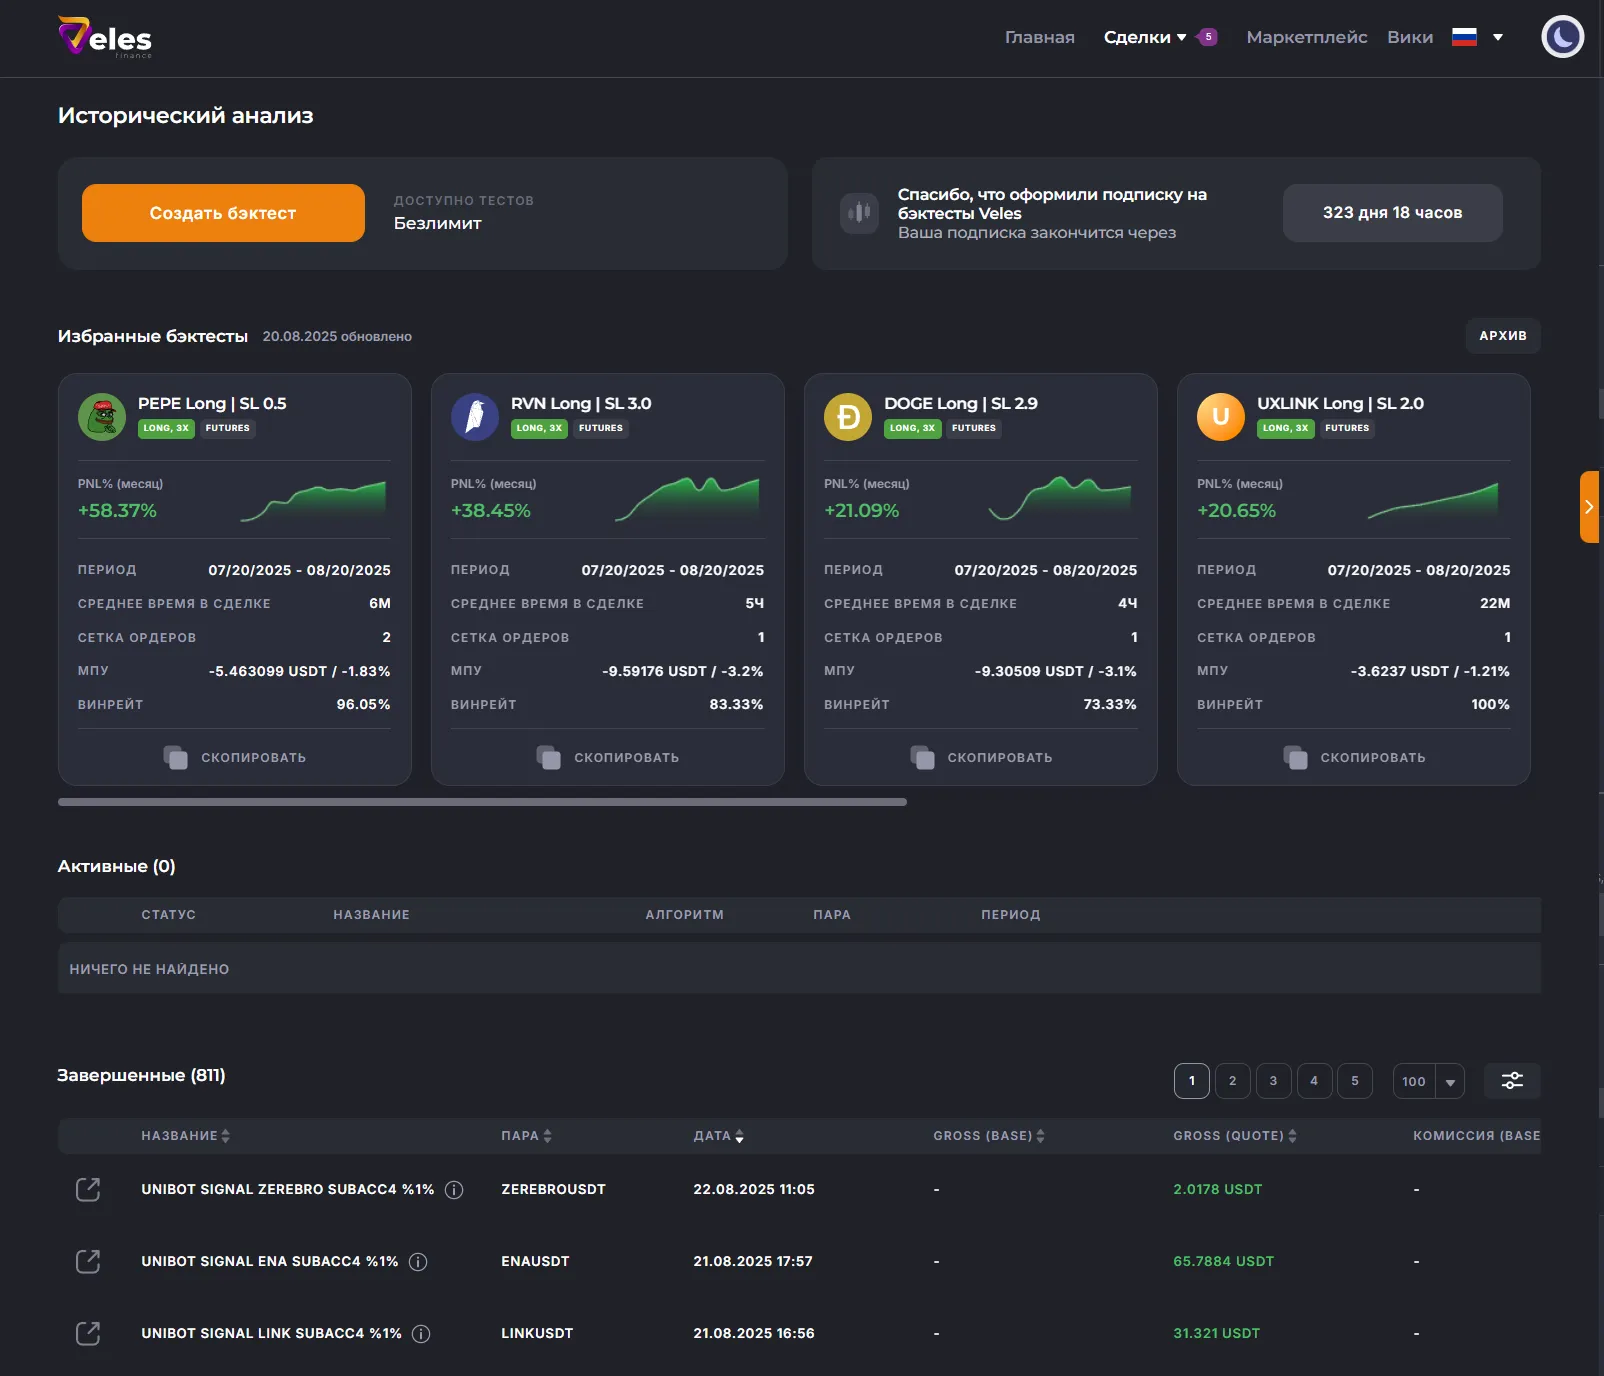Open the Маркетплейс menu item
The height and width of the screenshot is (1376, 1604).
click(1306, 38)
